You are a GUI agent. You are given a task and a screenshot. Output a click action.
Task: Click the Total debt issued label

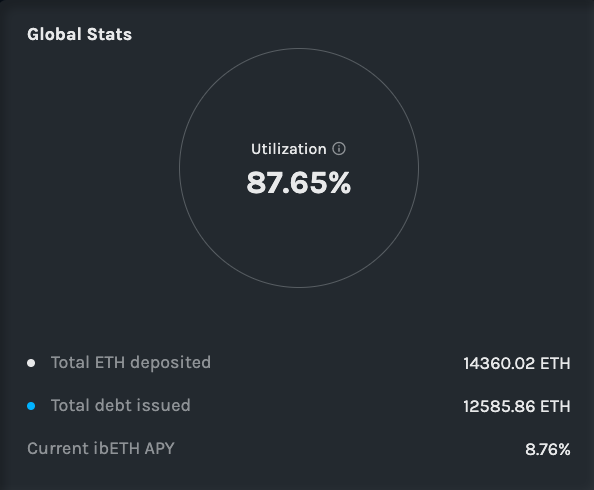coord(120,405)
